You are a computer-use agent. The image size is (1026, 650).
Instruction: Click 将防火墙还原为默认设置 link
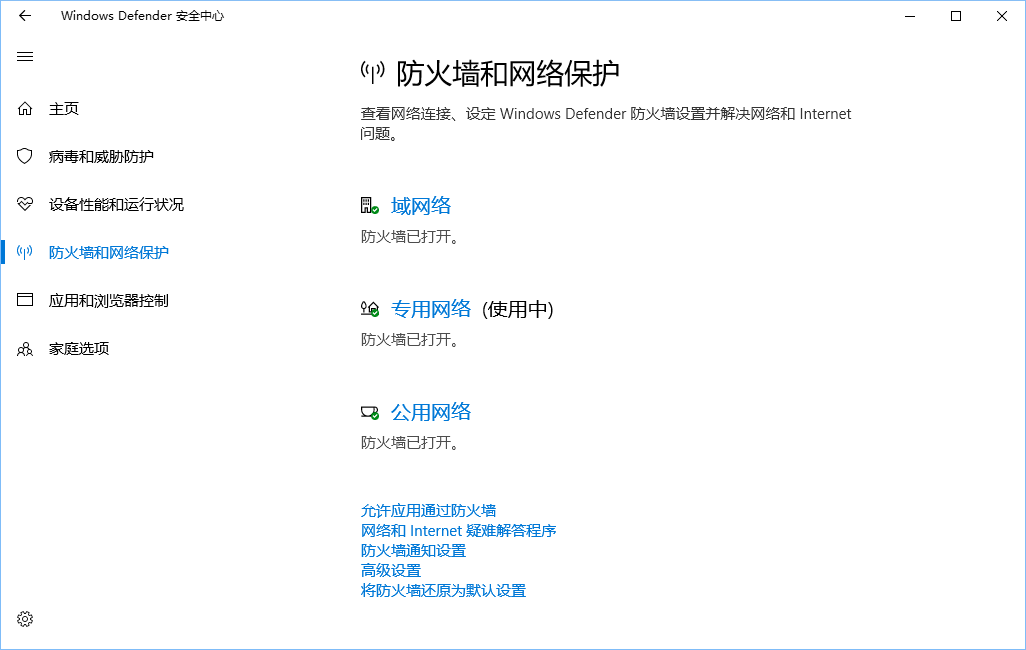click(443, 590)
